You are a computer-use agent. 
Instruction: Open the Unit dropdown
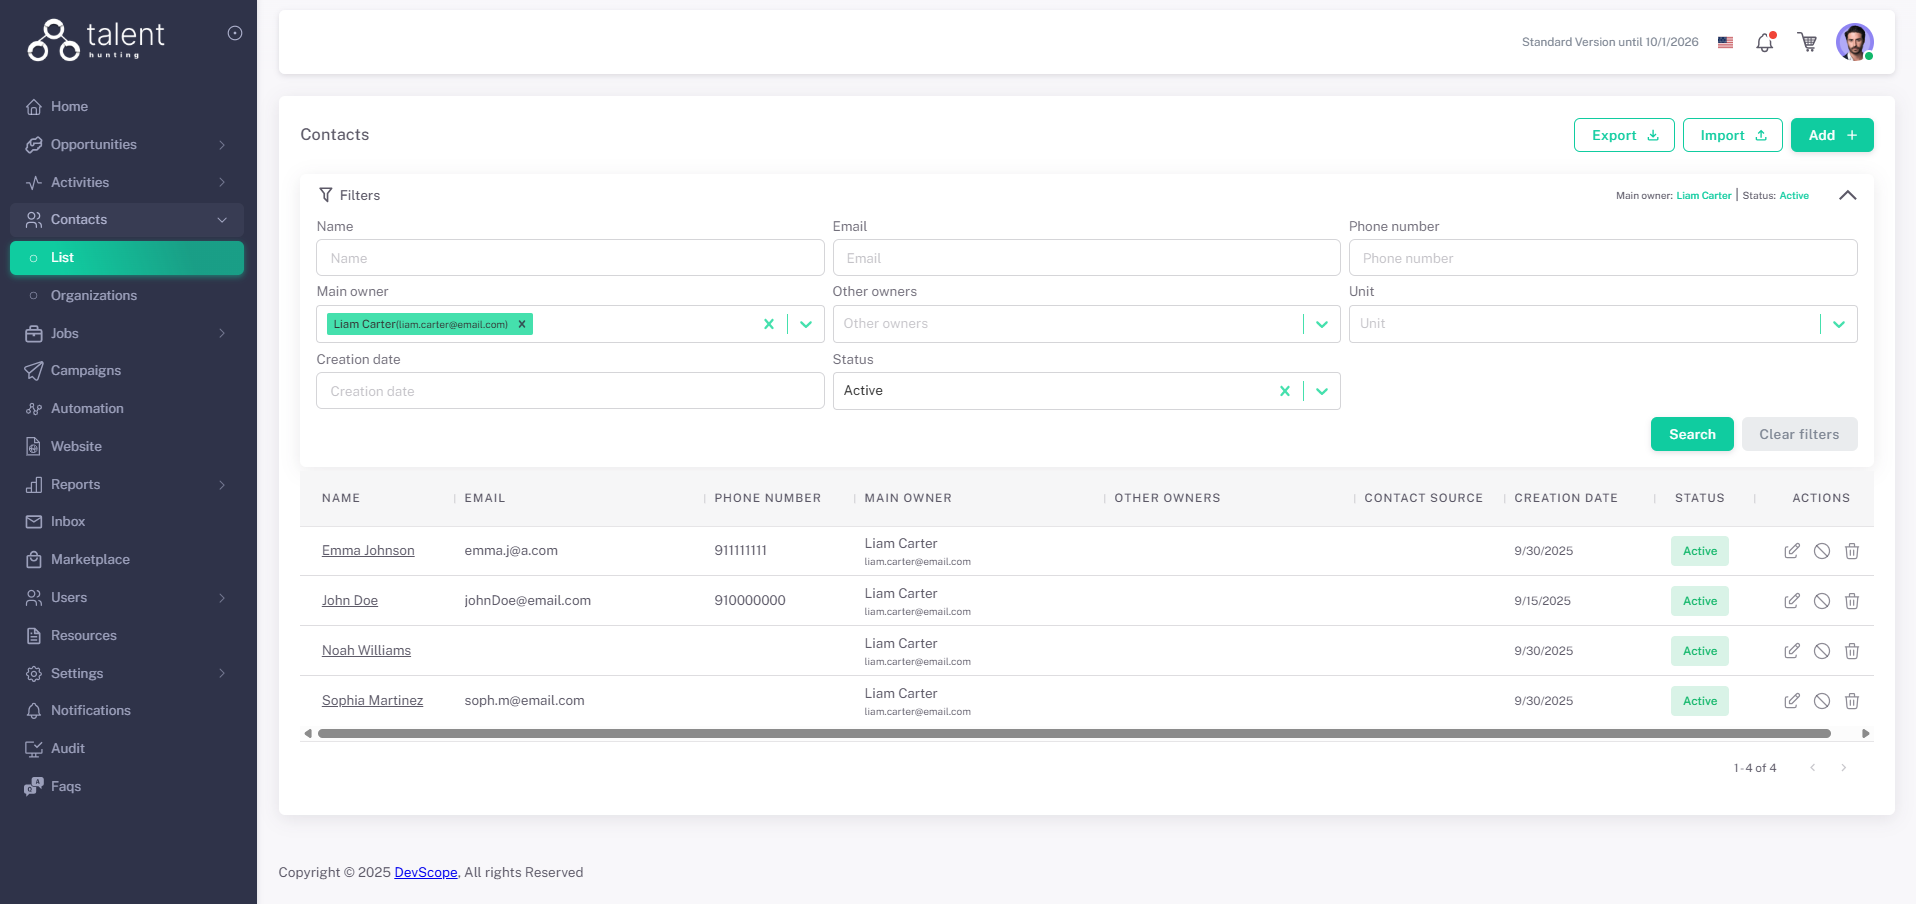pos(1838,324)
